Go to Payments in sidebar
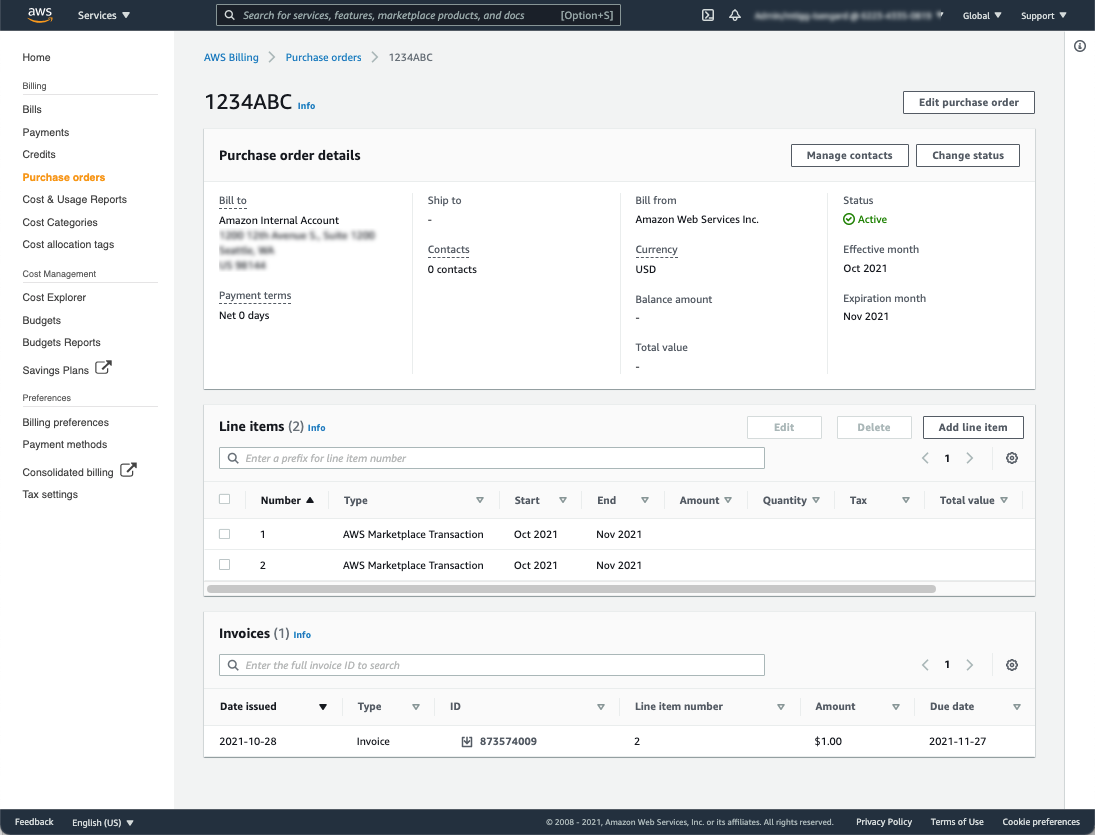 [x=45, y=132]
